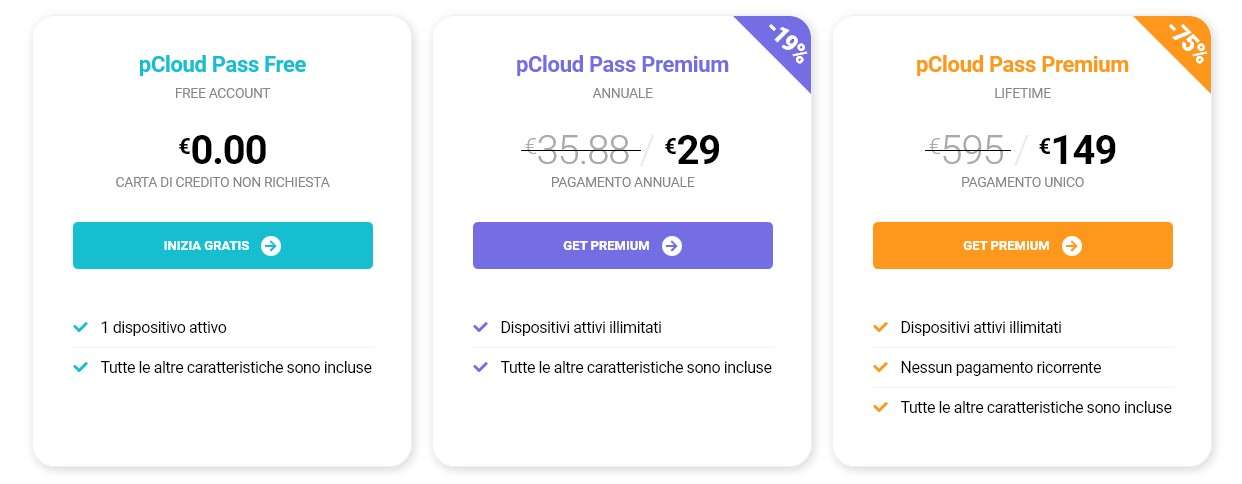This screenshot has height=484, width=1242.
Task: Click the orange -75% discount ribbon
Action: 1186,43
